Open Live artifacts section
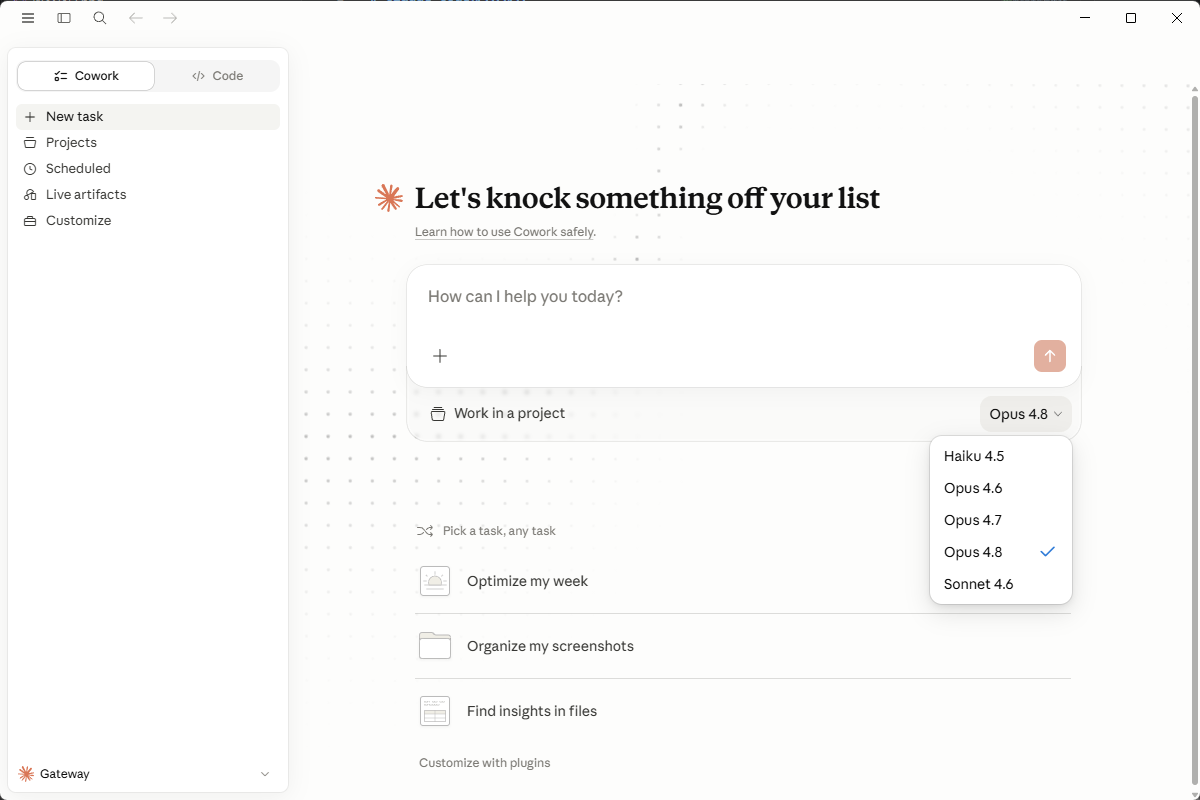 [148, 195]
